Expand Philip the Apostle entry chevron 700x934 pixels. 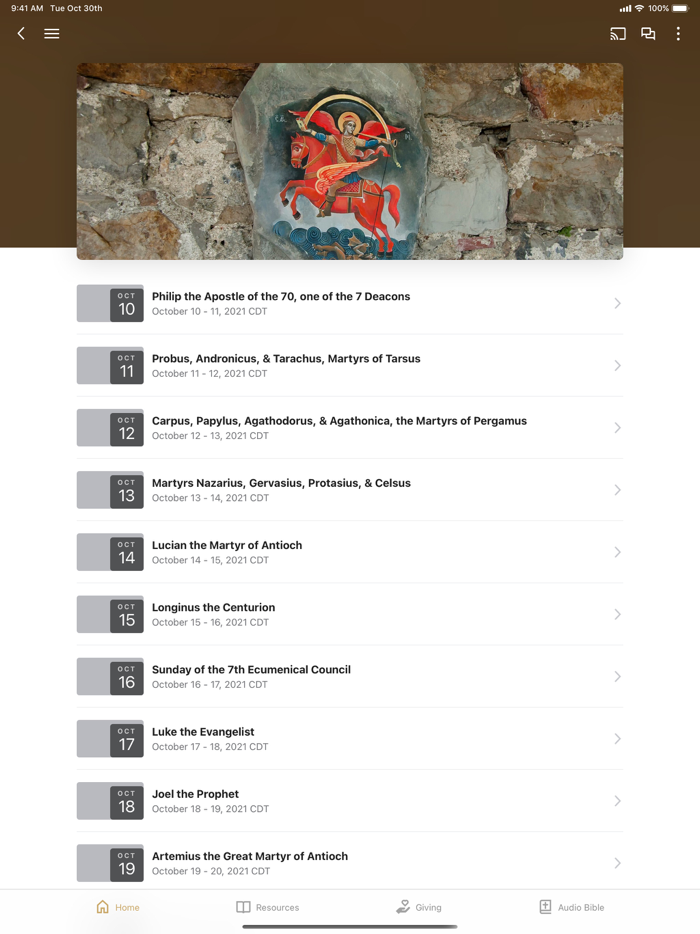(x=618, y=304)
